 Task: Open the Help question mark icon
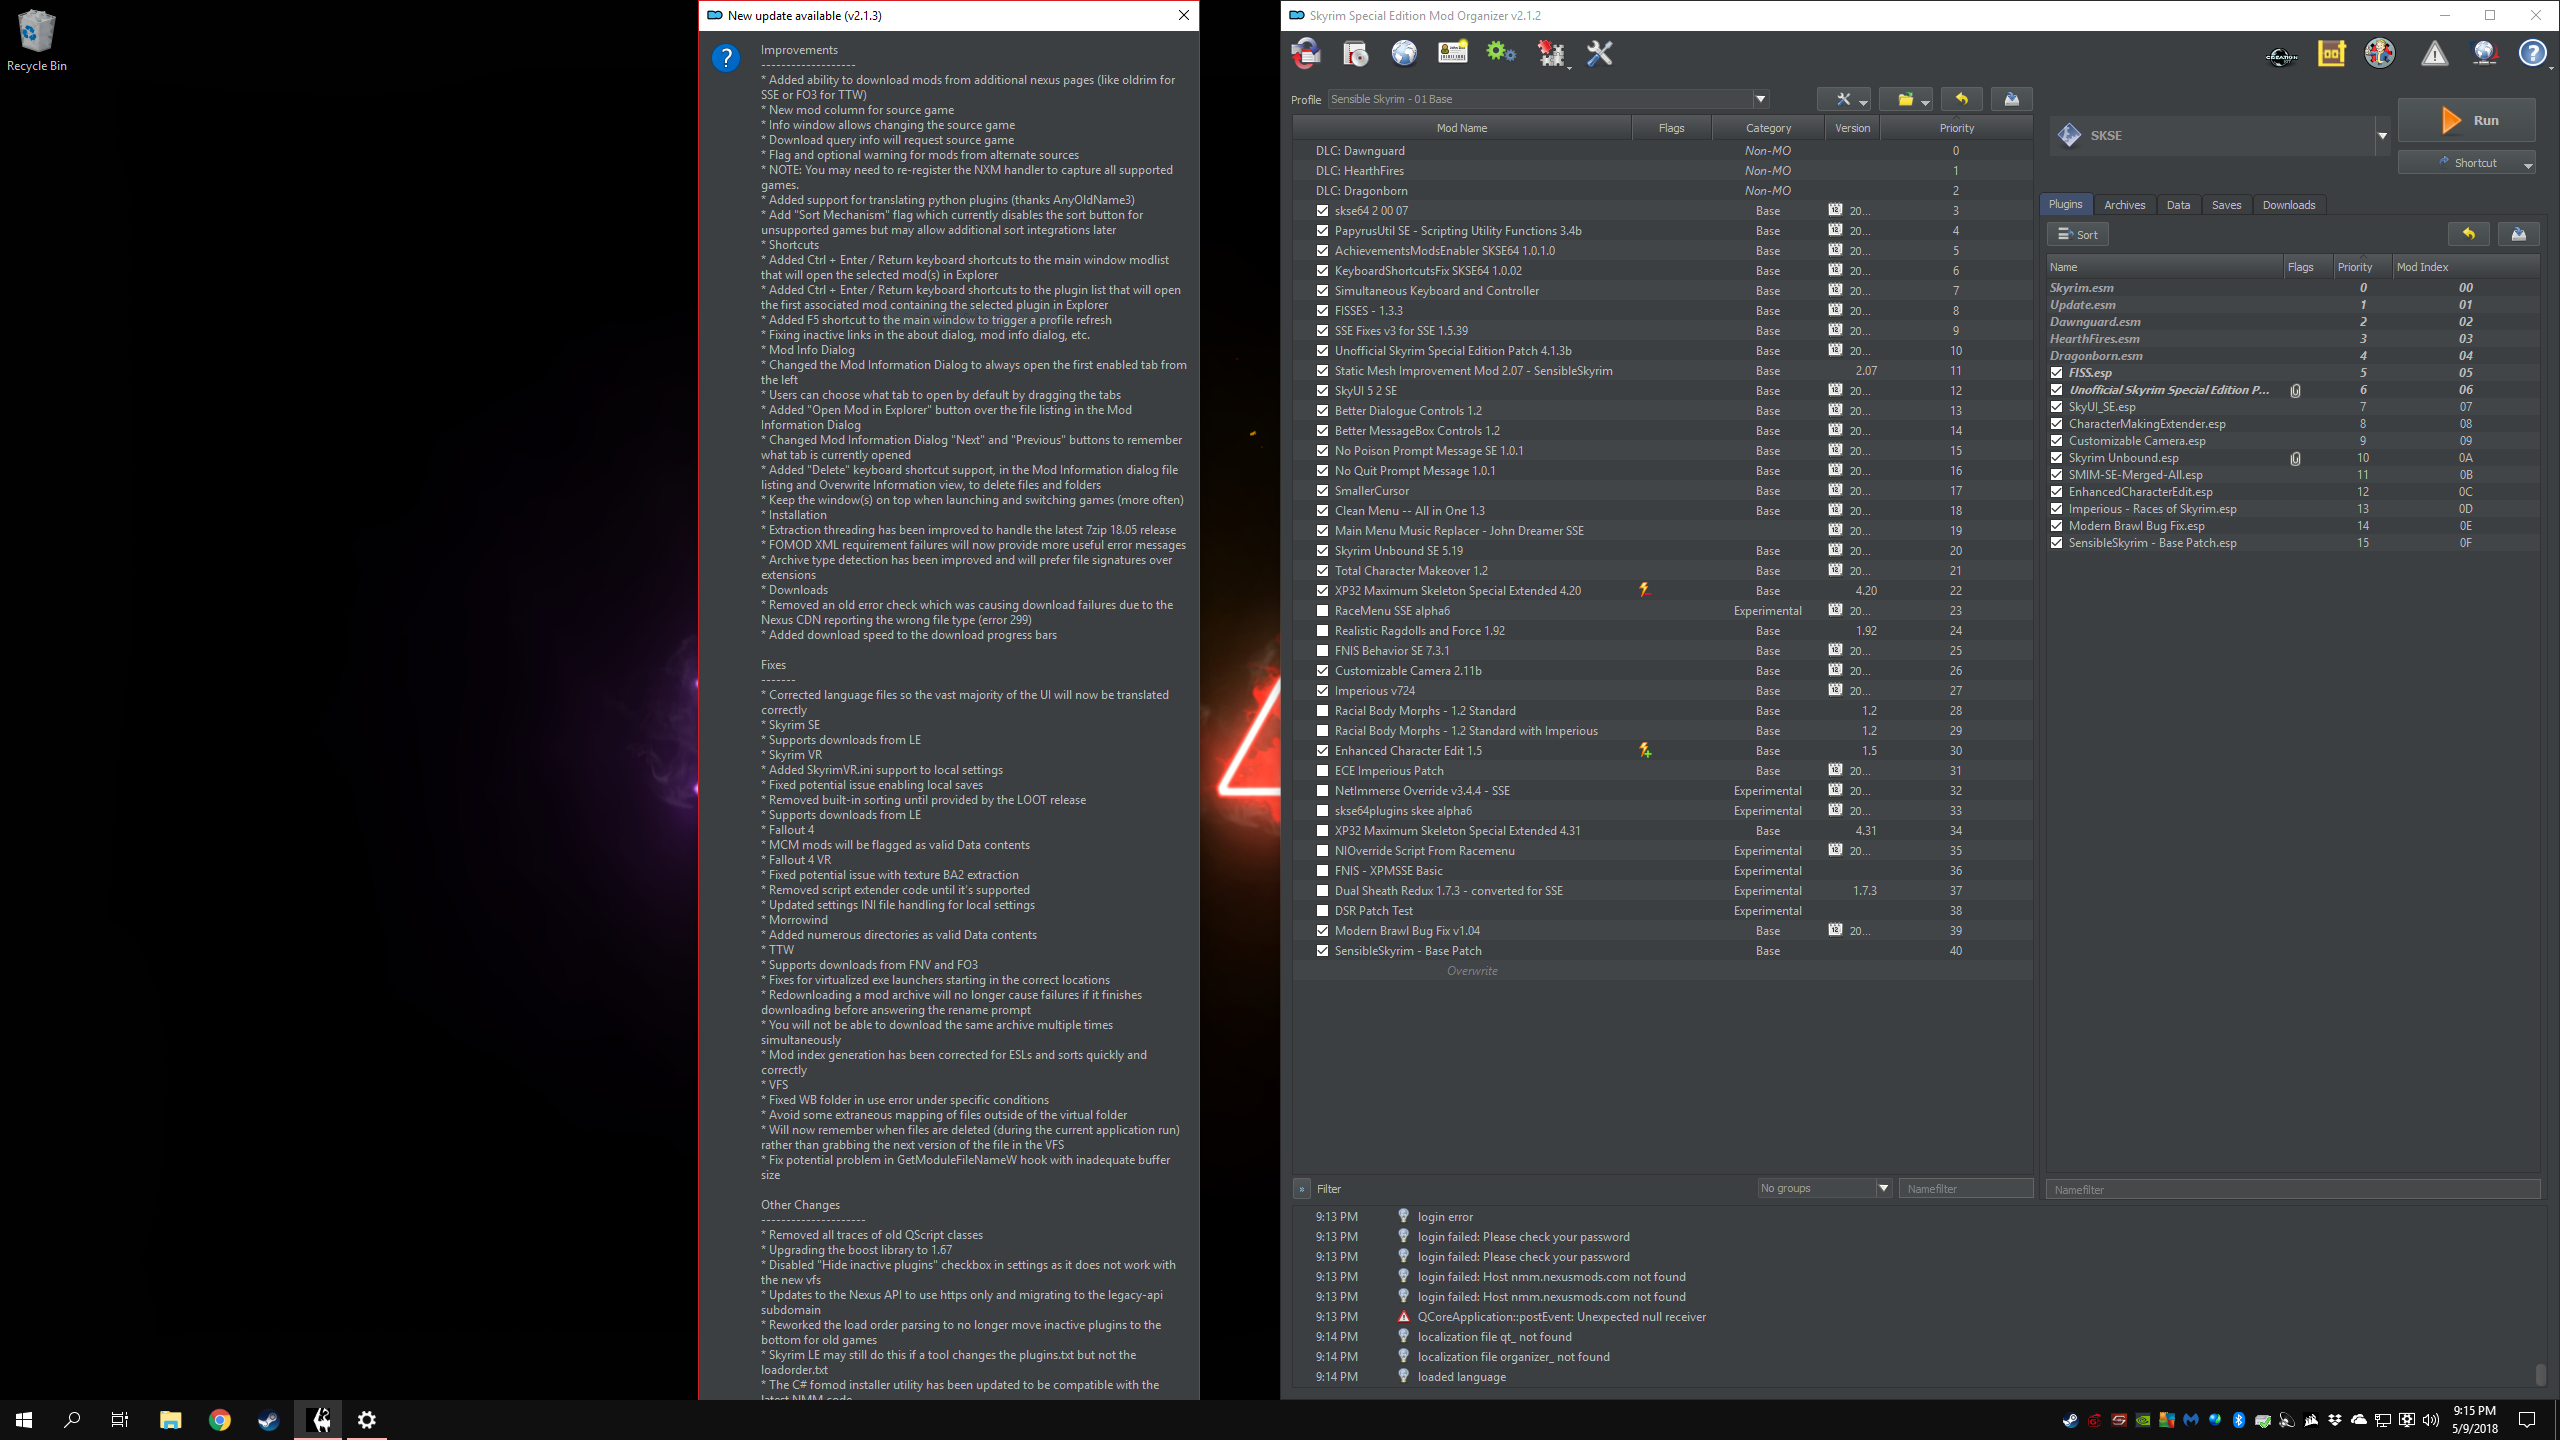pyautogui.click(x=2532, y=53)
